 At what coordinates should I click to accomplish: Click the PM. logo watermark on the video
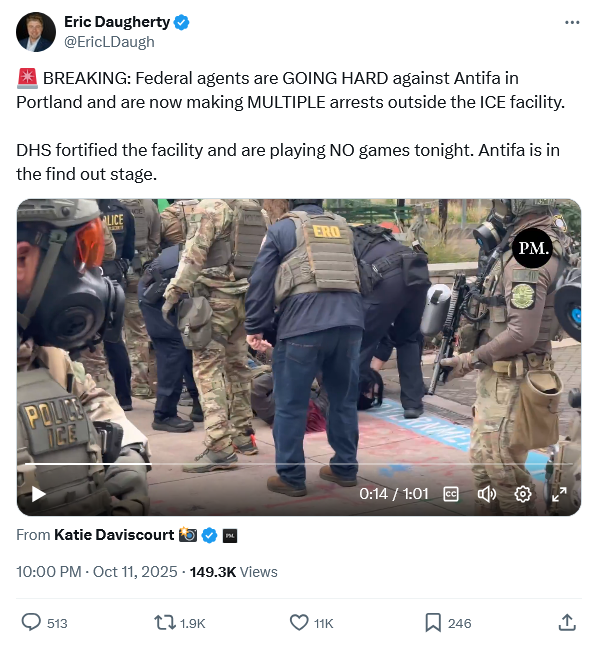(533, 248)
